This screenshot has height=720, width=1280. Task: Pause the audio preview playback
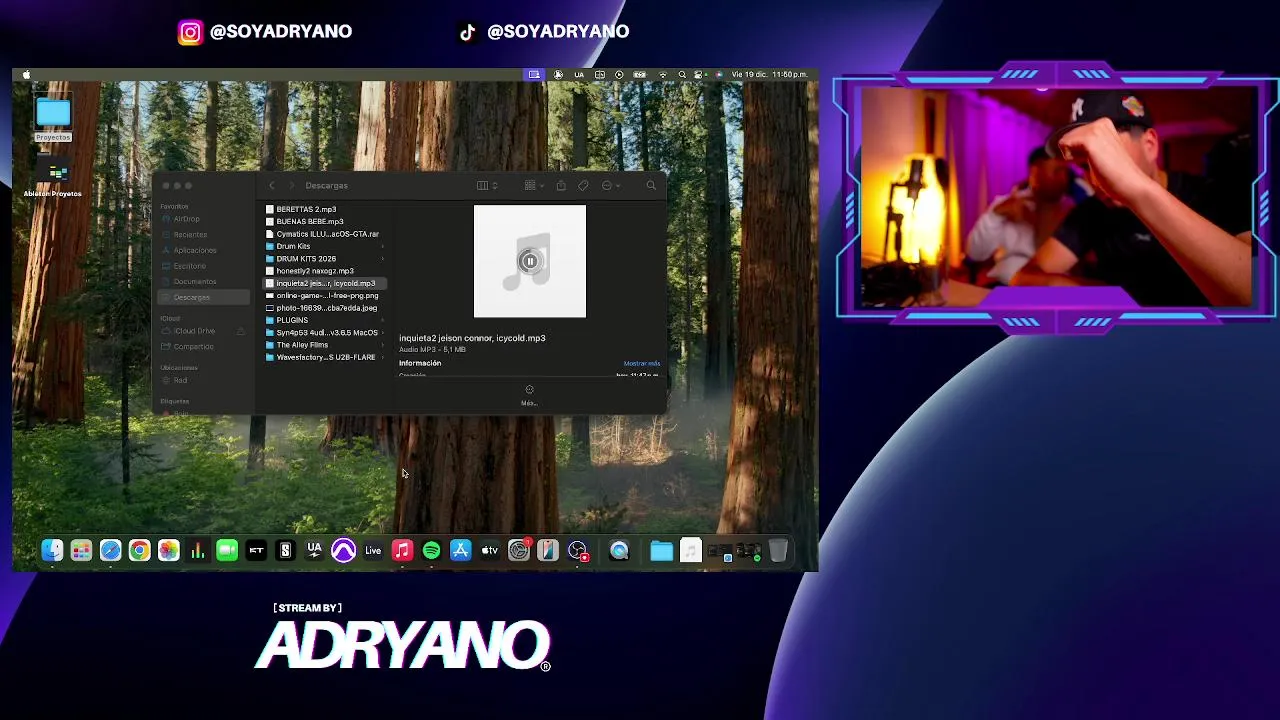(530, 262)
